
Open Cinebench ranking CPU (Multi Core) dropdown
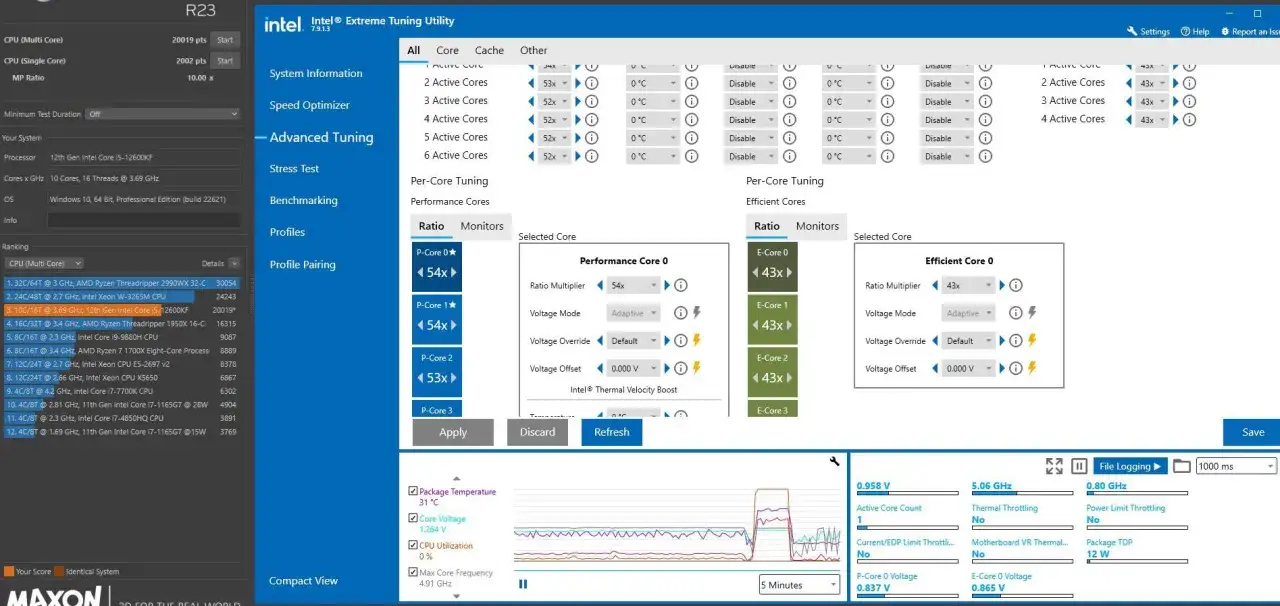coord(44,263)
